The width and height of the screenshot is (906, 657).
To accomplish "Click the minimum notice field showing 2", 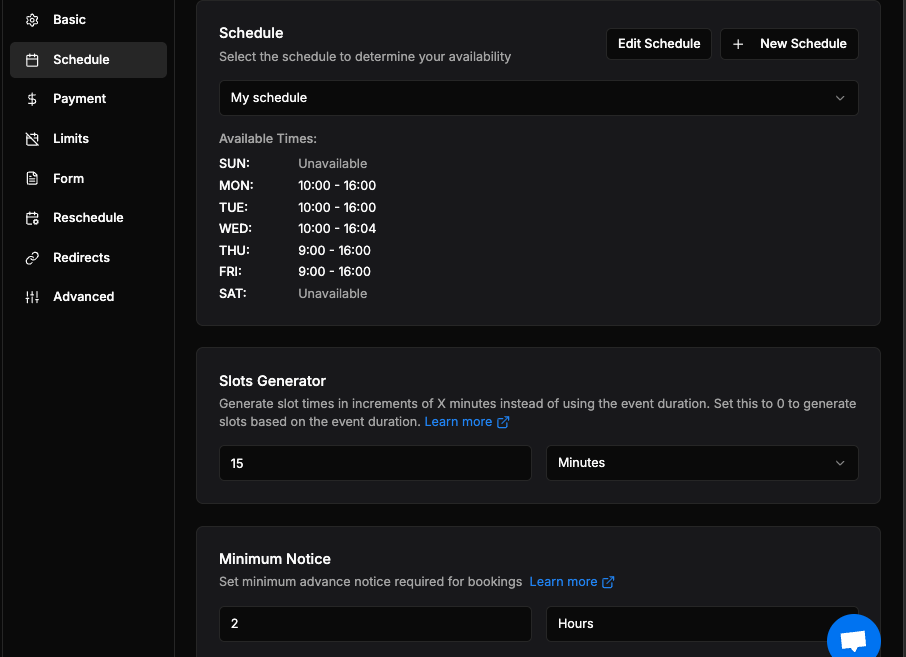I will 375,623.
